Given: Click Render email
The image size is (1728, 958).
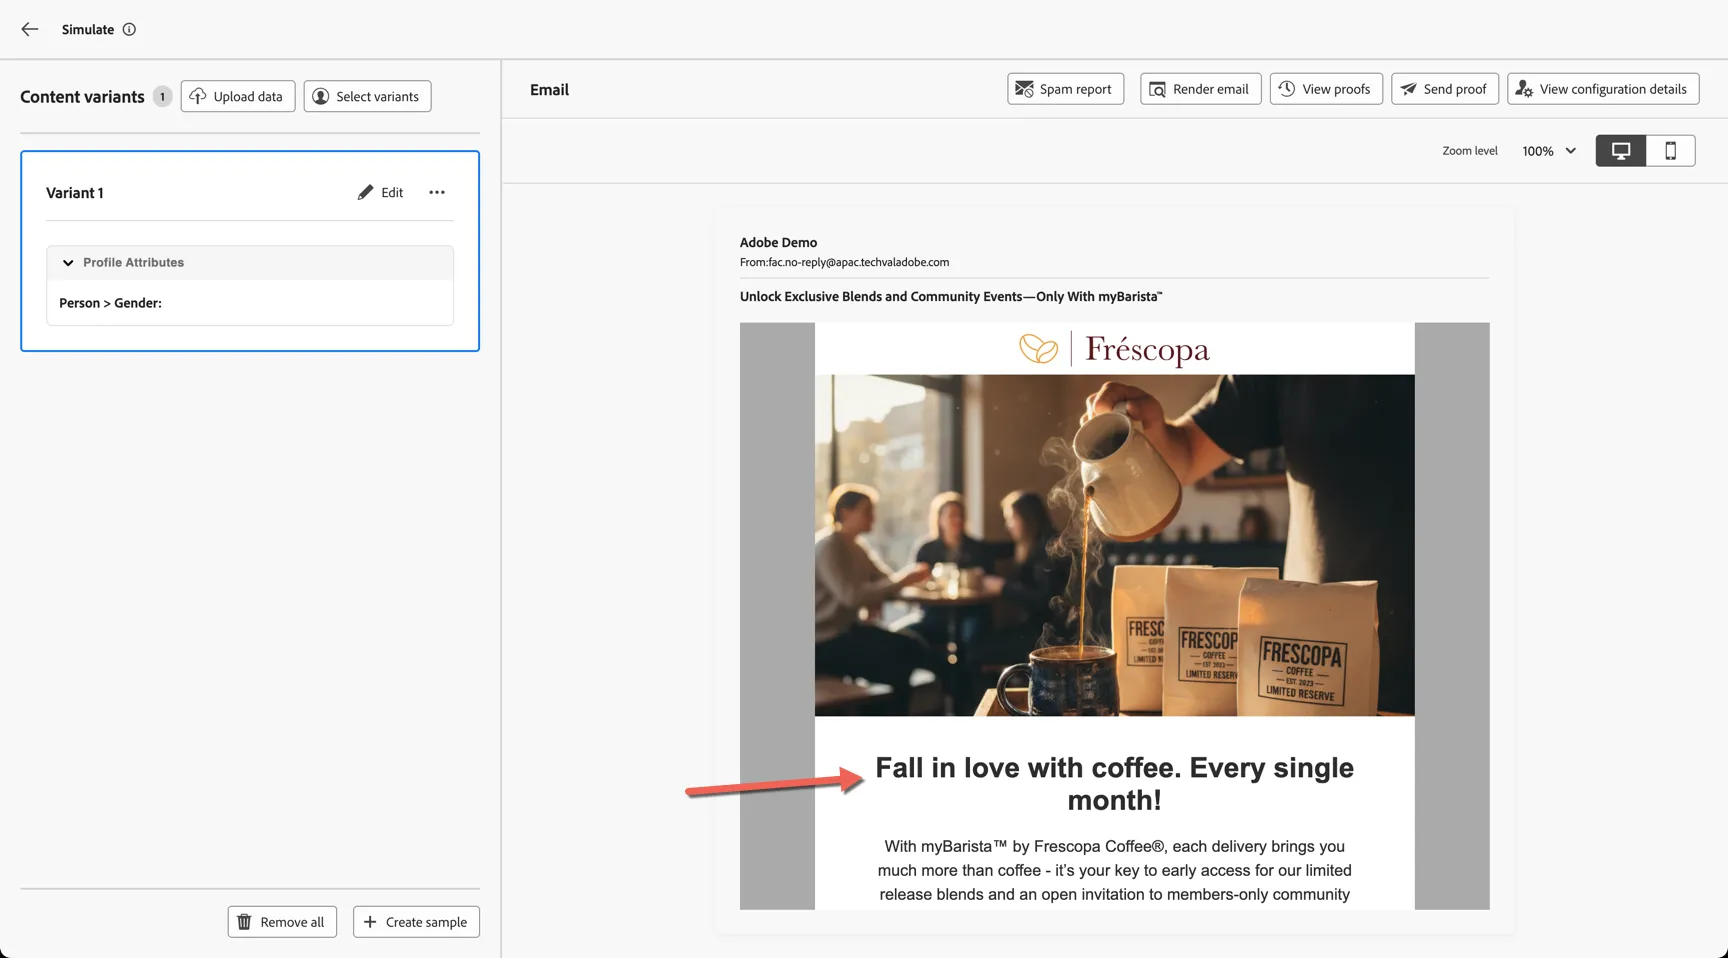Looking at the screenshot, I should pyautogui.click(x=1200, y=89).
